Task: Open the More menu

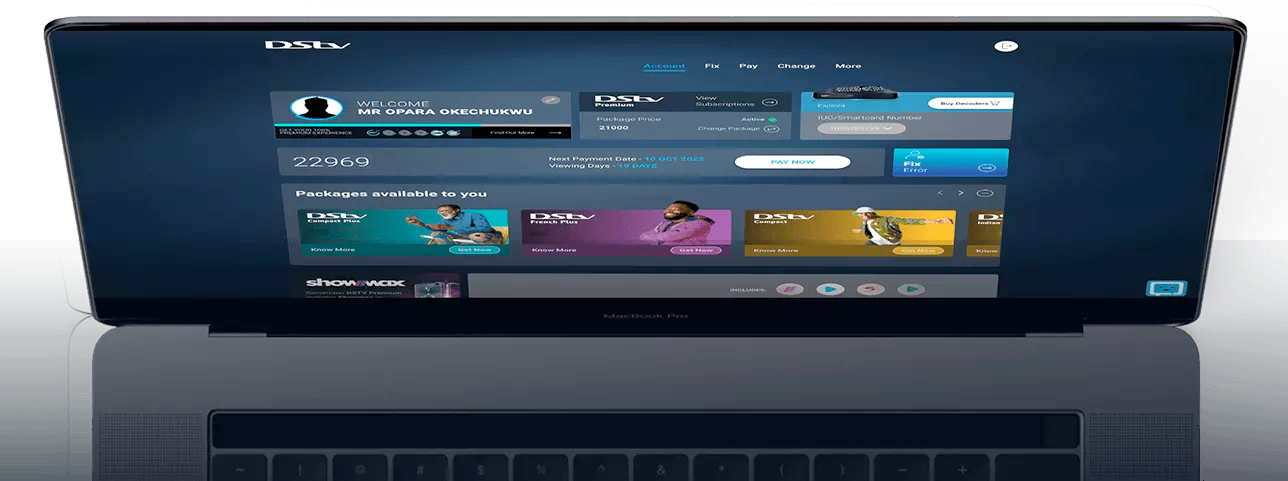Action: 848,66
